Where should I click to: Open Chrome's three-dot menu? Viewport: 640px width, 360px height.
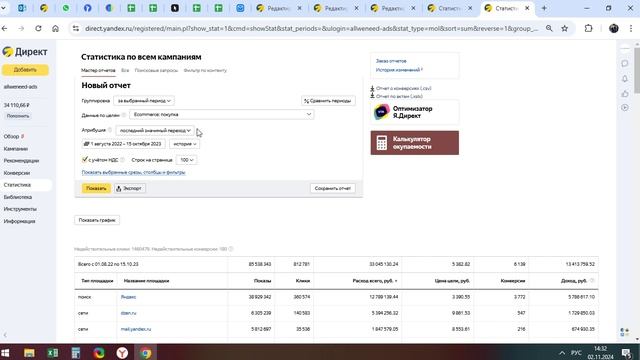631,29
